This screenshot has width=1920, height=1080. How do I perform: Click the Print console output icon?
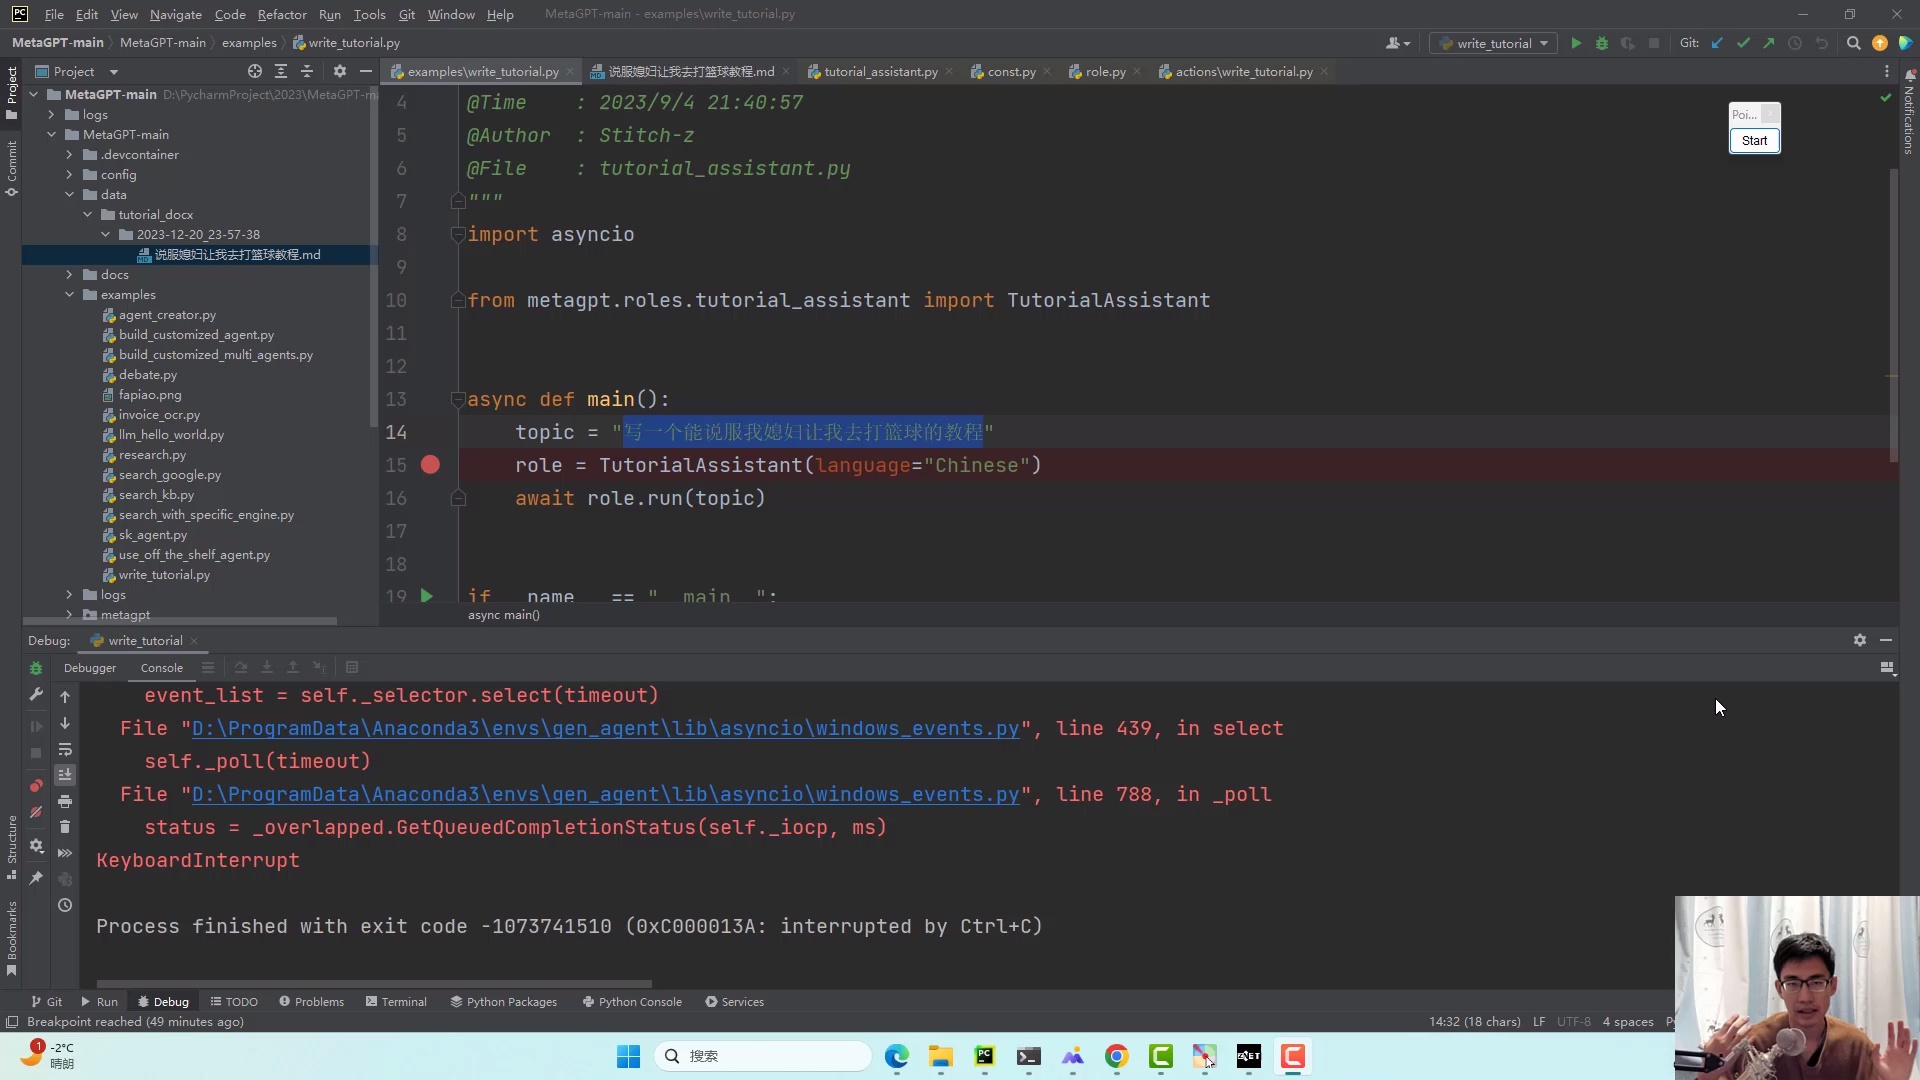pos(65,801)
